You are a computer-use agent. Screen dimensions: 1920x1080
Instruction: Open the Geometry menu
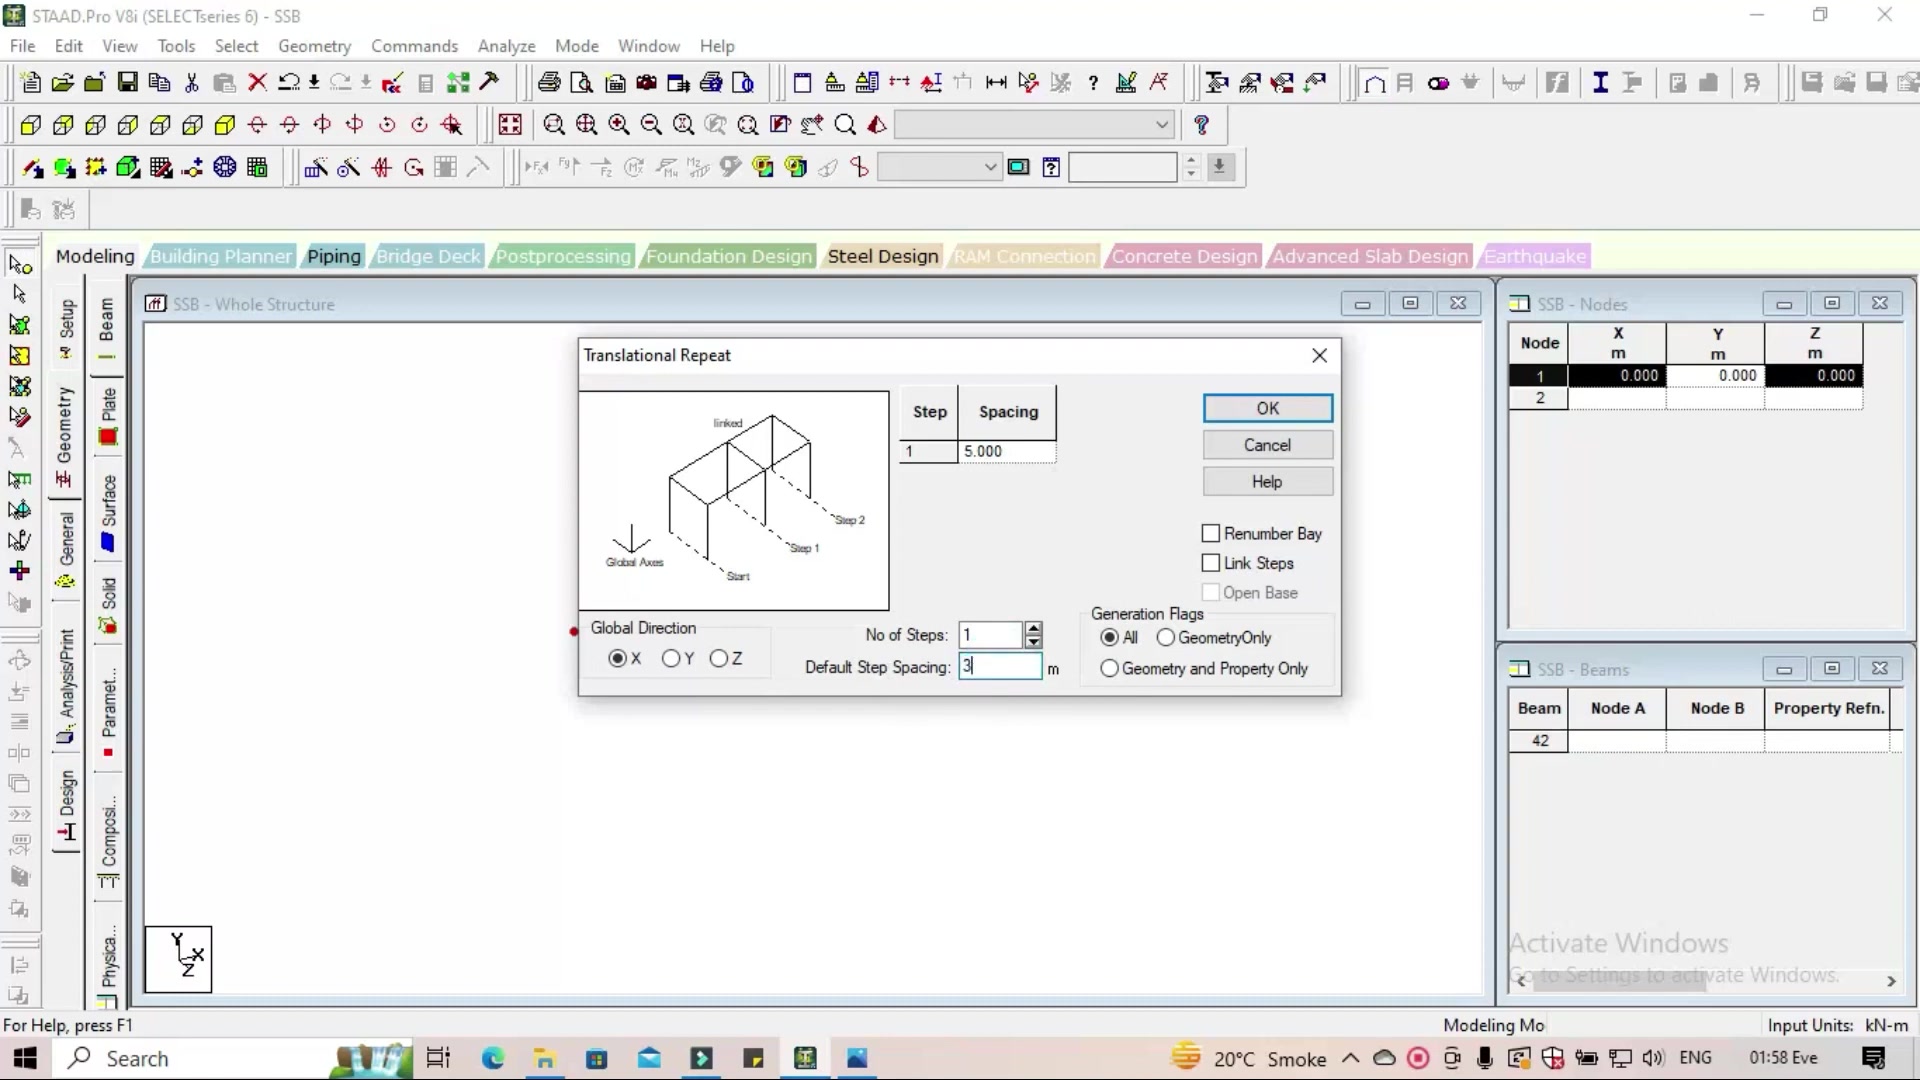pyautogui.click(x=314, y=46)
